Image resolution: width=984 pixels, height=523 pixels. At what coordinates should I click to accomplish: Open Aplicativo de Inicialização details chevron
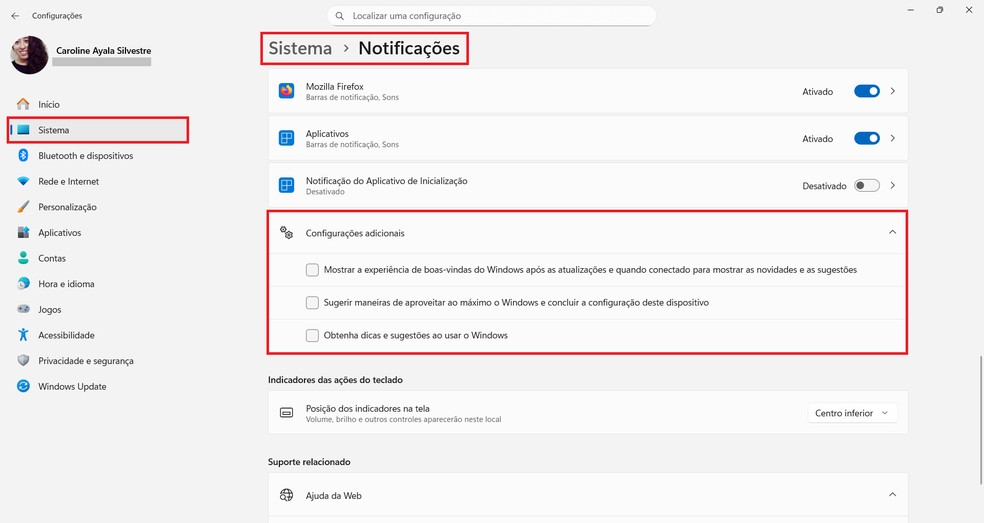(892, 185)
